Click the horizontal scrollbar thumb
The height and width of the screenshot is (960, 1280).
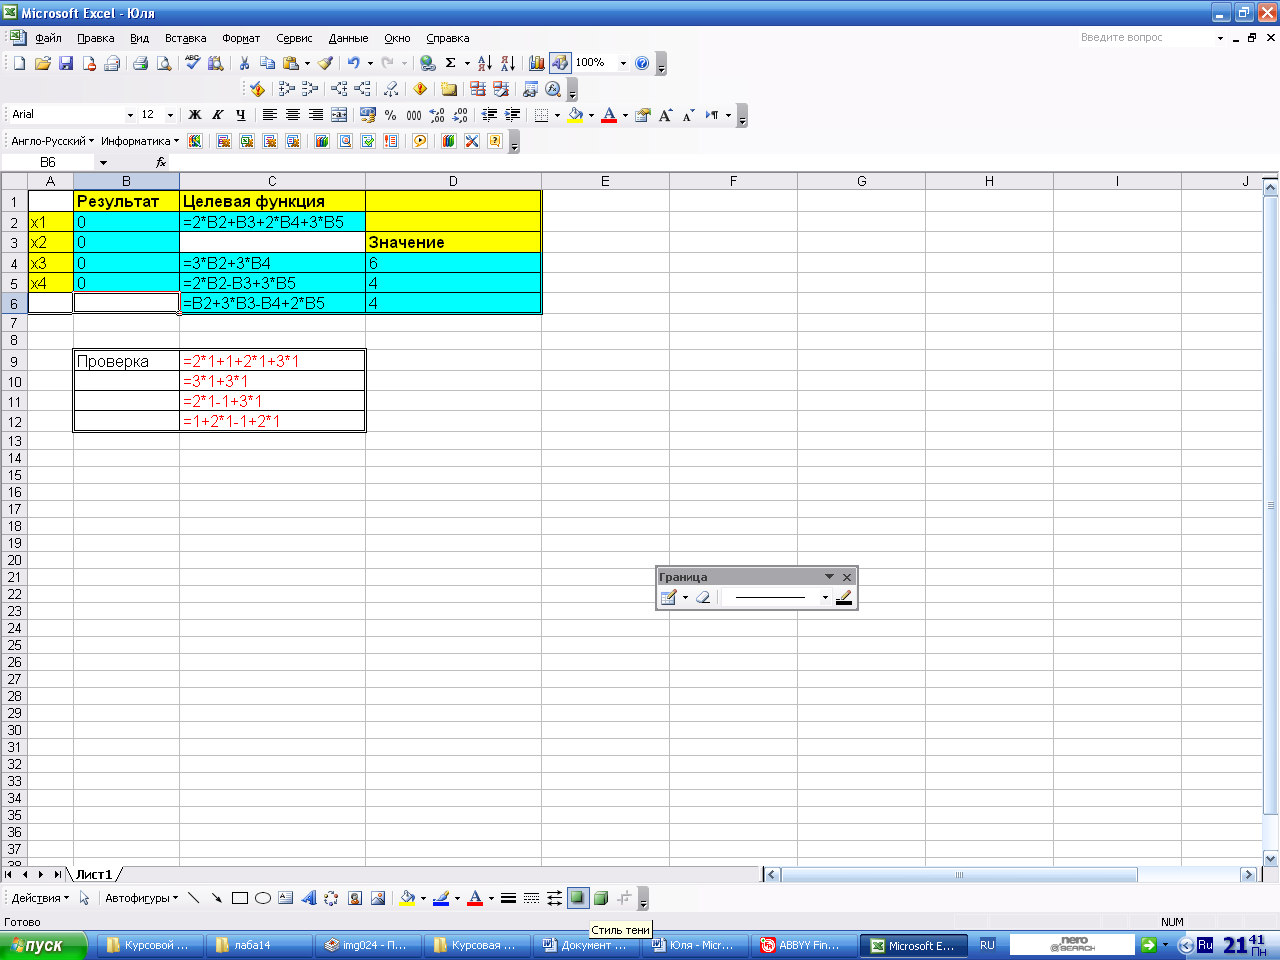pyautogui.click(x=959, y=875)
